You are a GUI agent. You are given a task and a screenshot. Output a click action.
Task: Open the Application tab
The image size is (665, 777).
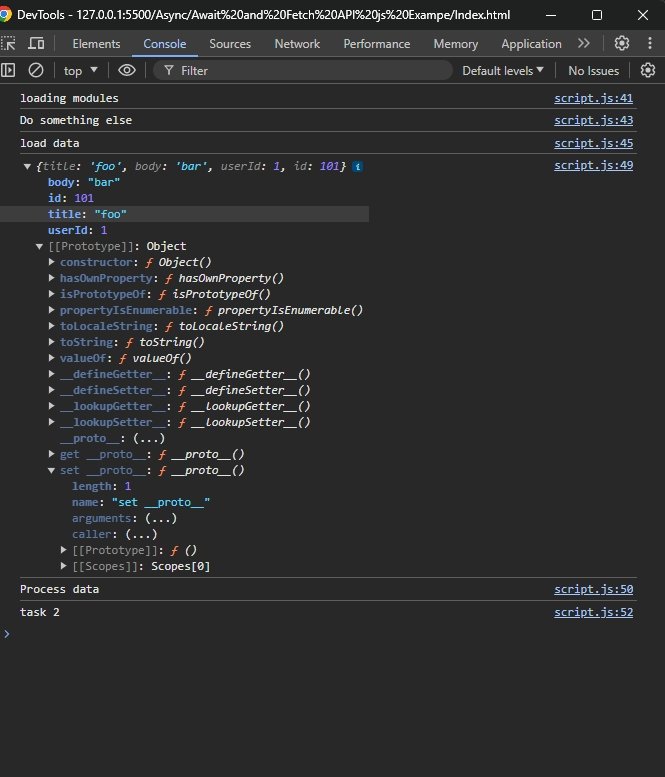pyautogui.click(x=531, y=44)
